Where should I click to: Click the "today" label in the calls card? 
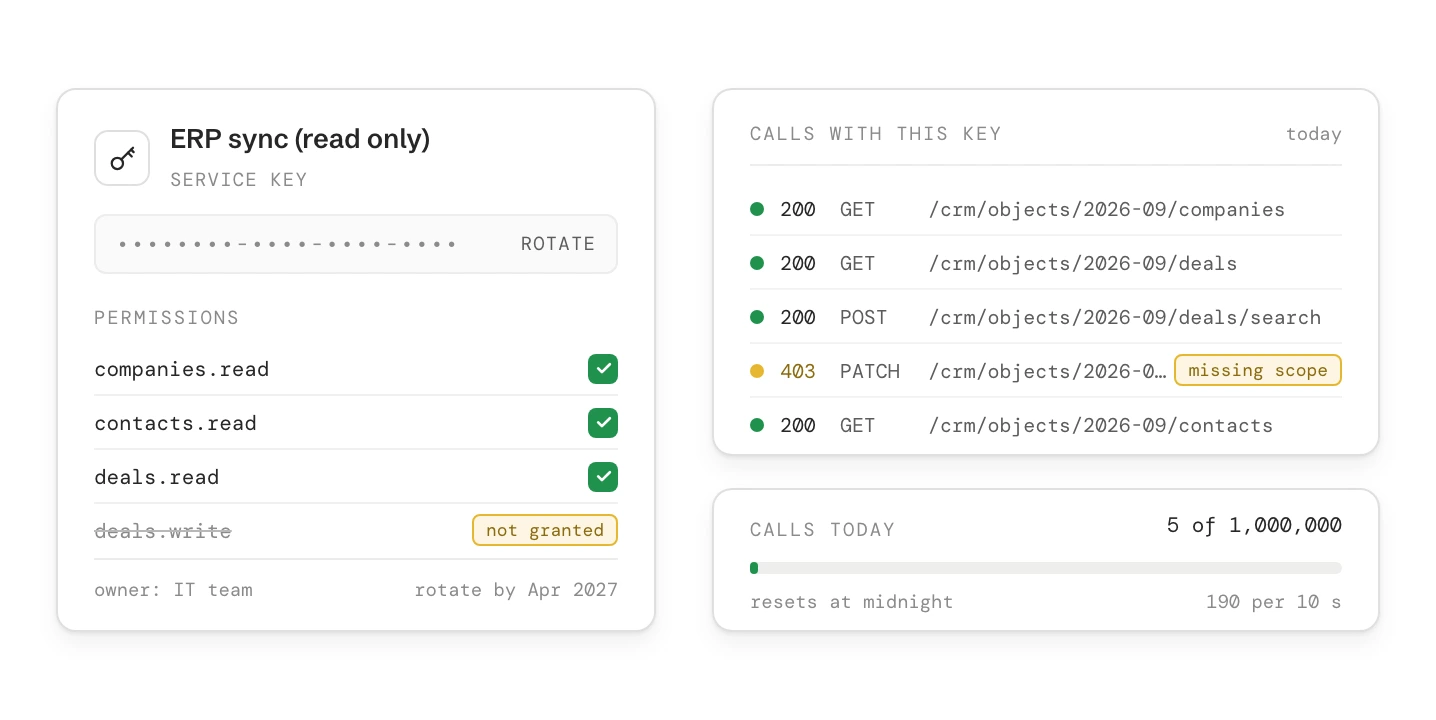coord(1314,134)
